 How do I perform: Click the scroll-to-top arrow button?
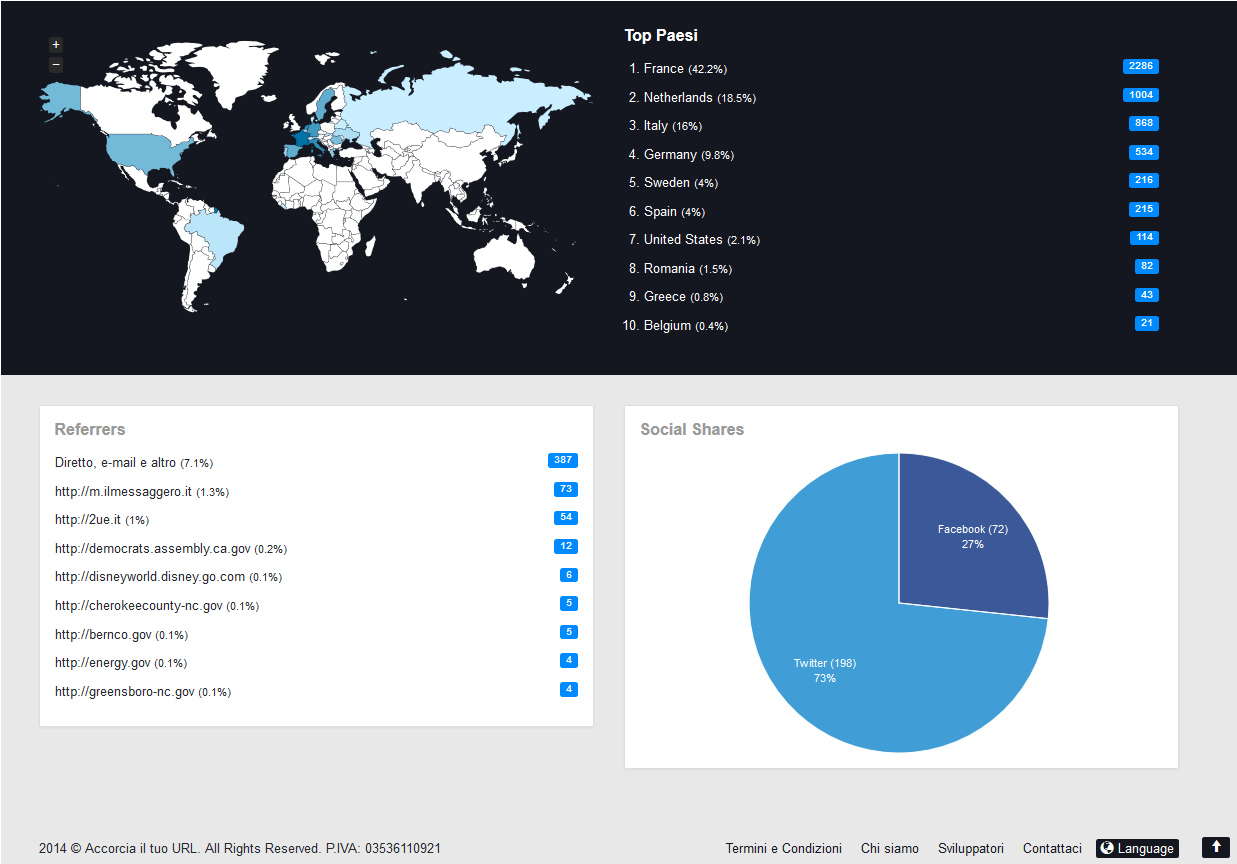point(1215,847)
